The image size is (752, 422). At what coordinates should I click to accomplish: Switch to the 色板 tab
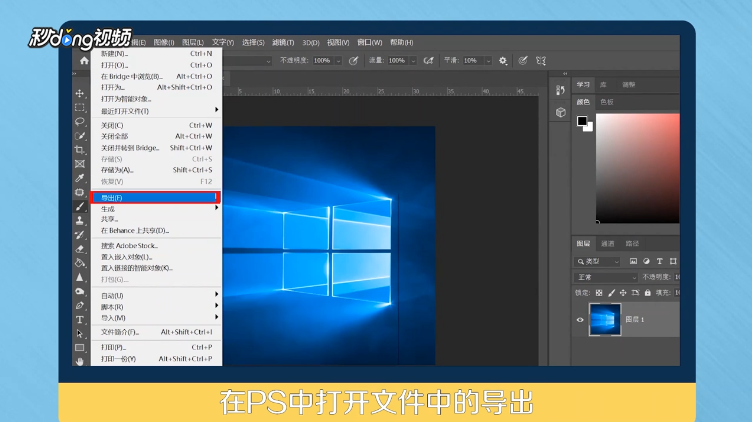pyautogui.click(x=607, y=102)
